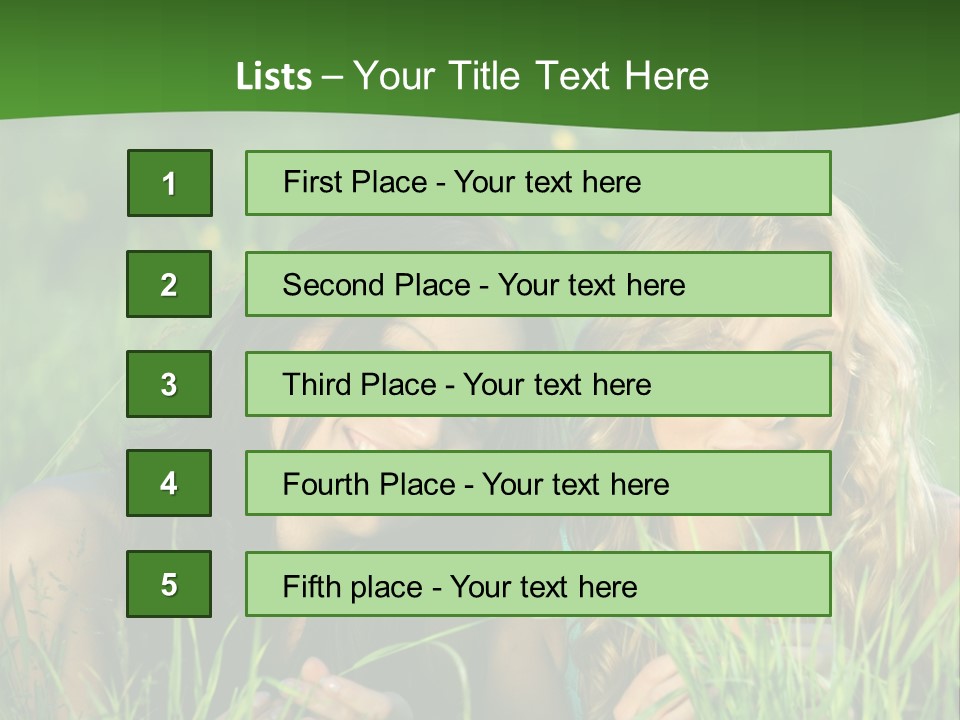Click the "Fifth place - Your text here" bar

point(538,584)
